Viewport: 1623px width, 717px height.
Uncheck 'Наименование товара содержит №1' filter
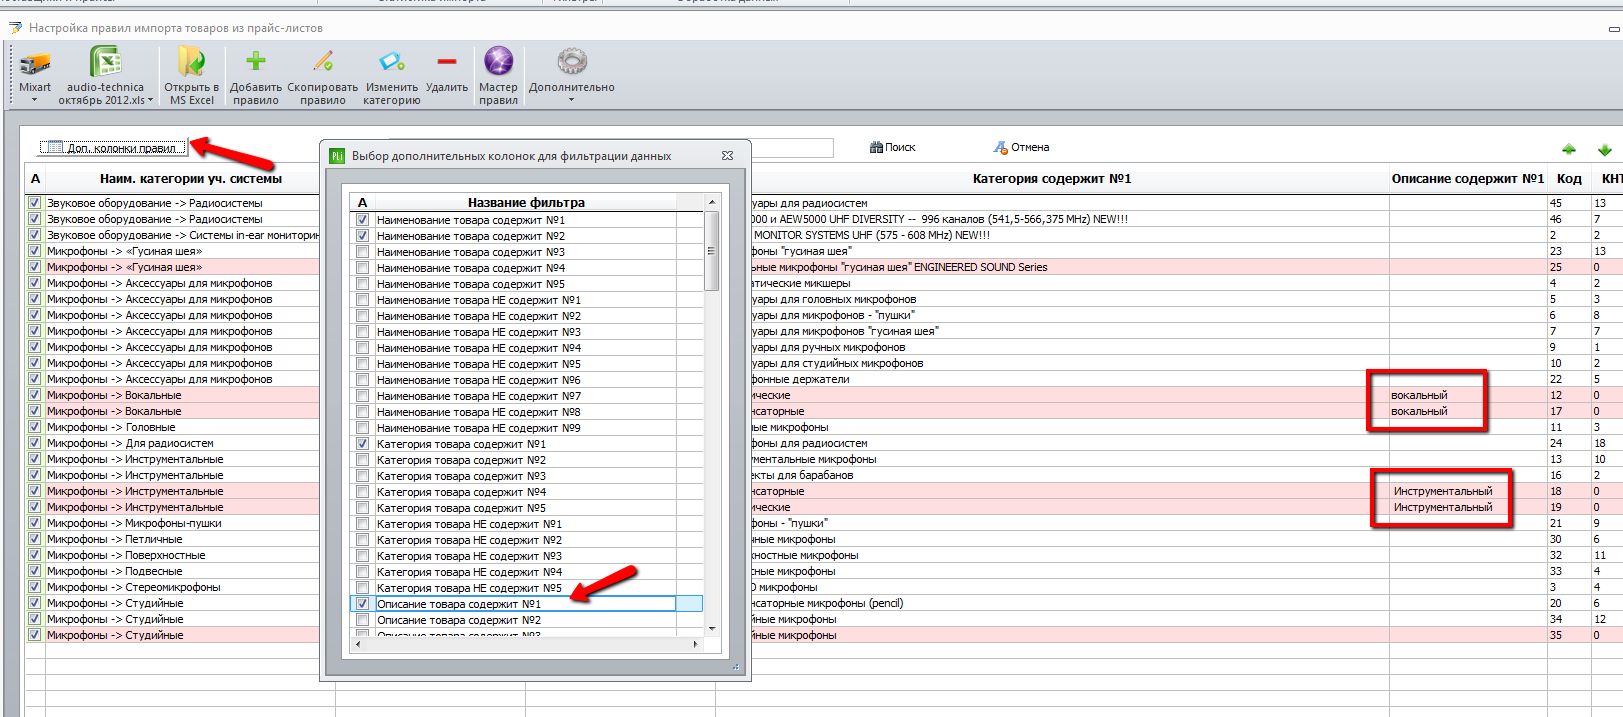362,220
